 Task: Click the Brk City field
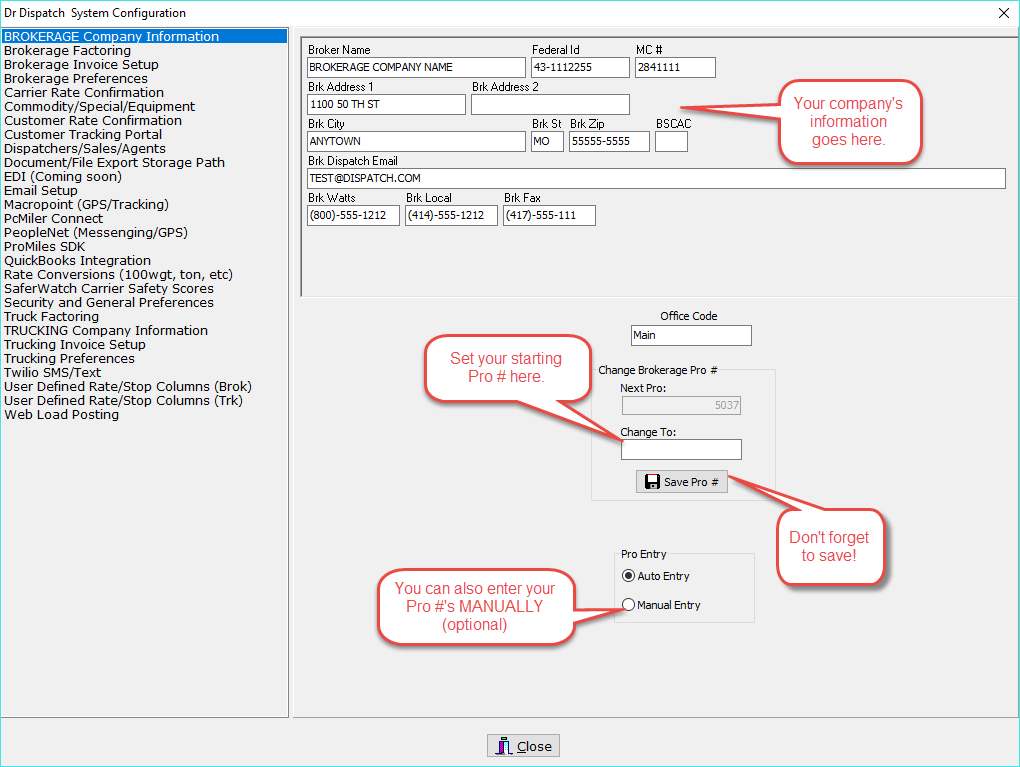pyautogui.click(x=416, y=141)
